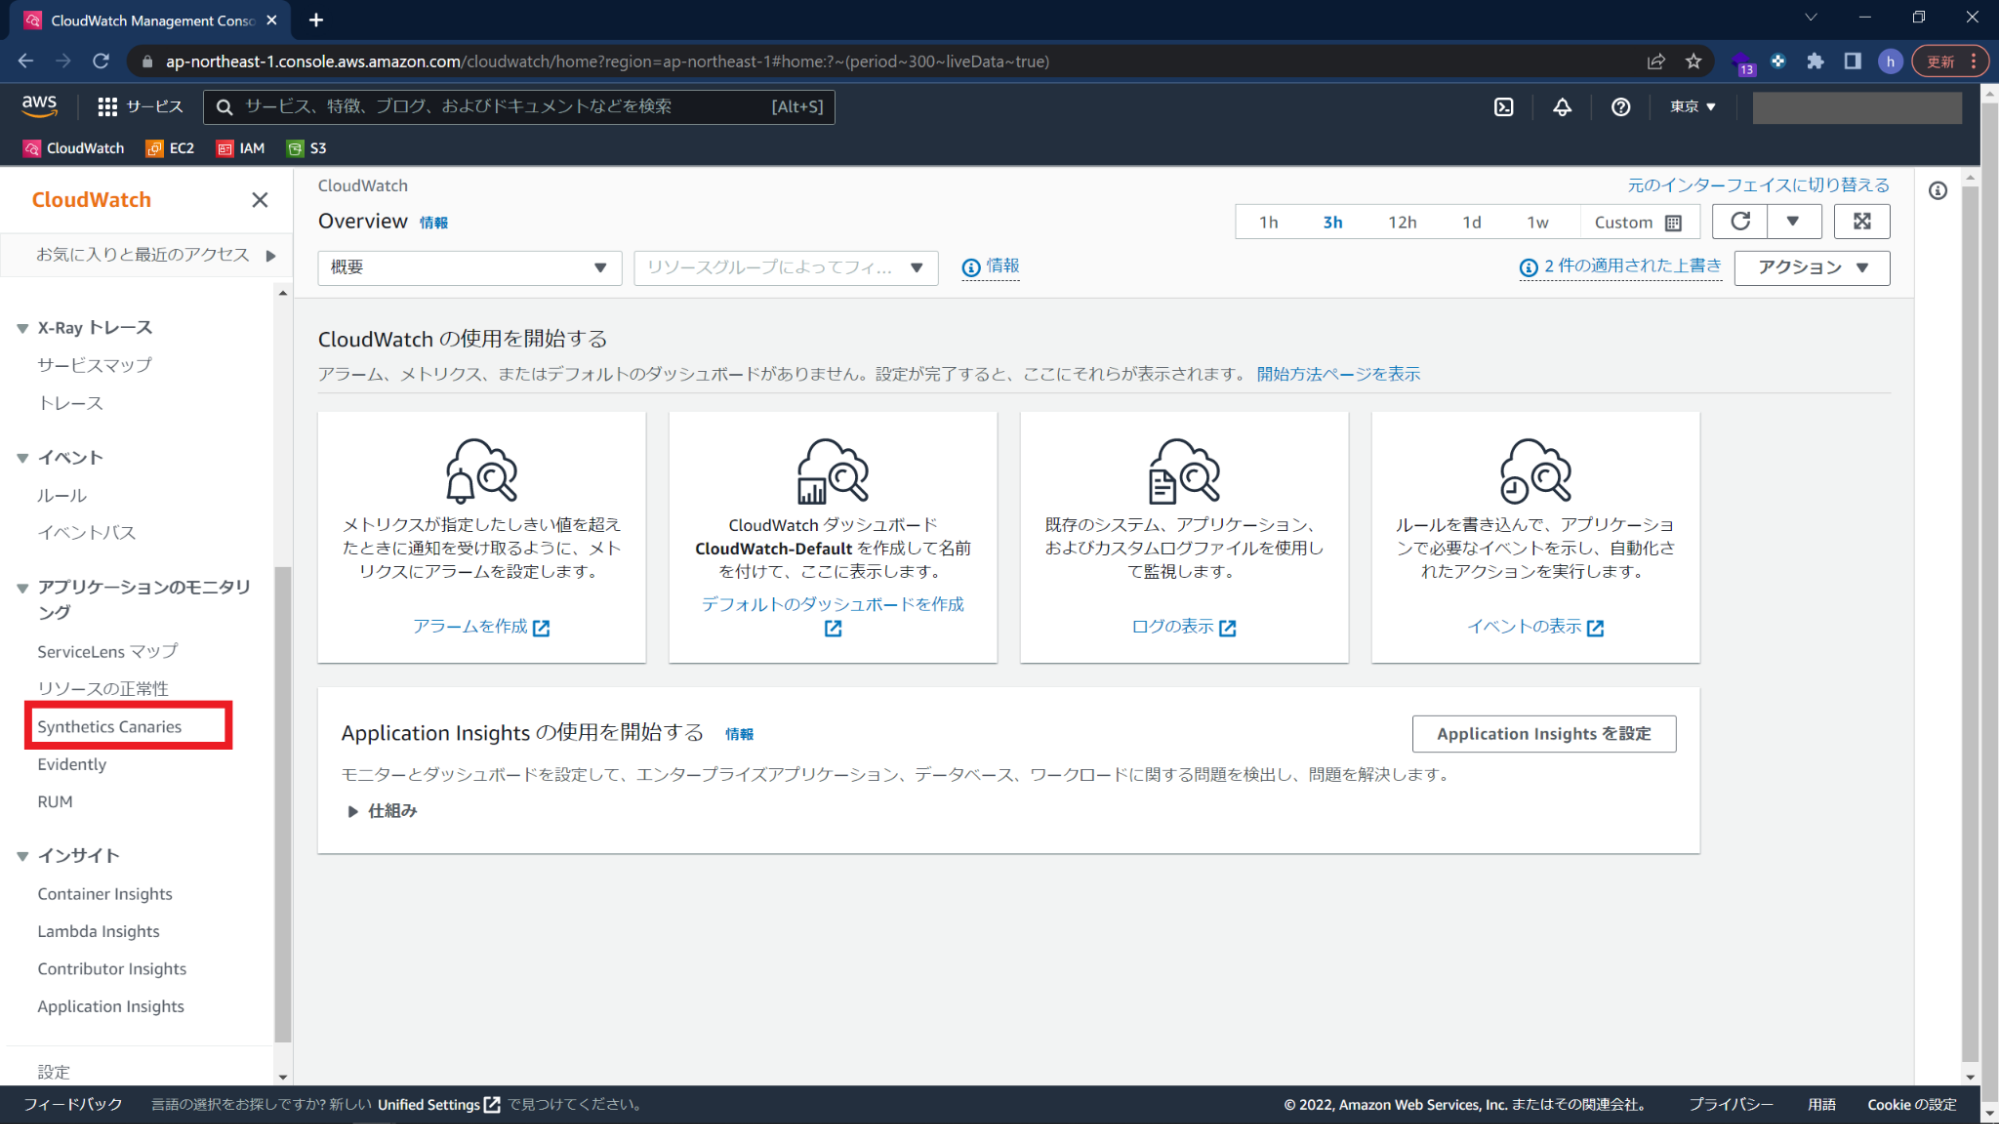Click フィードバック in the footer
This screenshot has width=1999, height=1125.
73,1105
